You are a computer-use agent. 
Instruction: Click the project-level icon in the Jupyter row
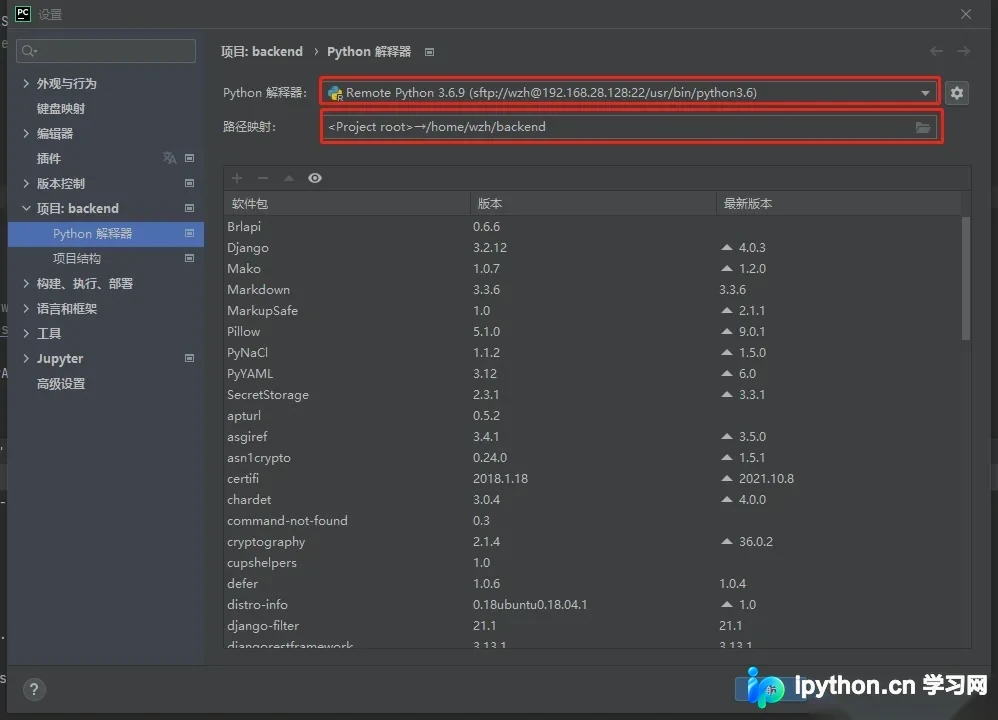pyautogui.click(x=189, y=358)
